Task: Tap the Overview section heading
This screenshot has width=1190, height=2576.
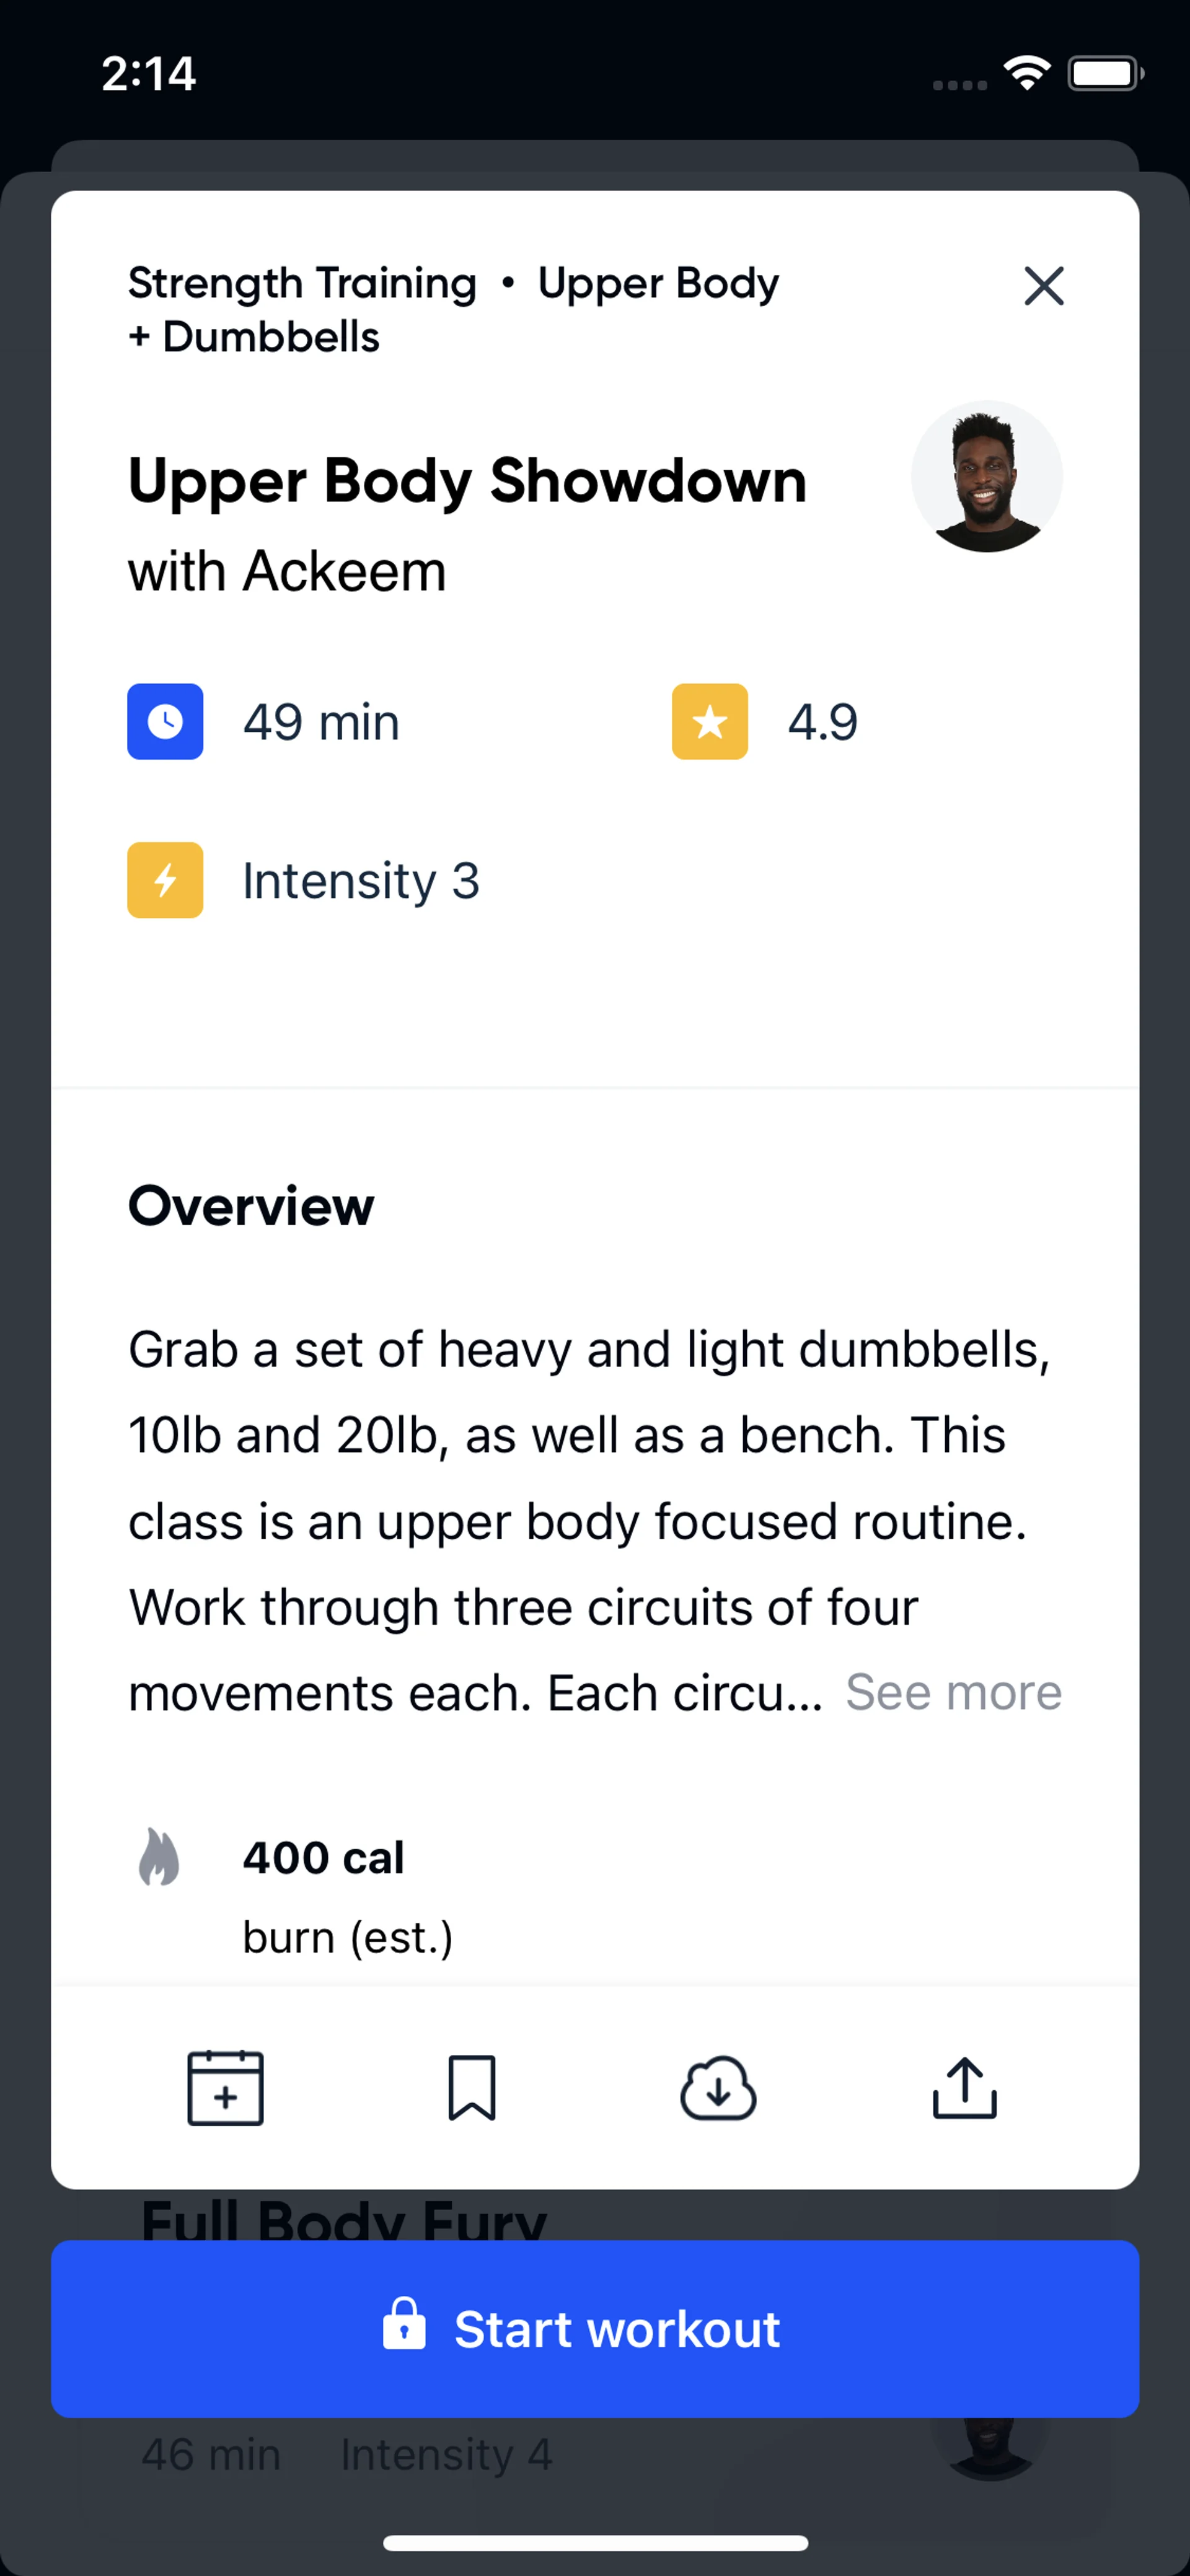Action: pos(251,1205)
